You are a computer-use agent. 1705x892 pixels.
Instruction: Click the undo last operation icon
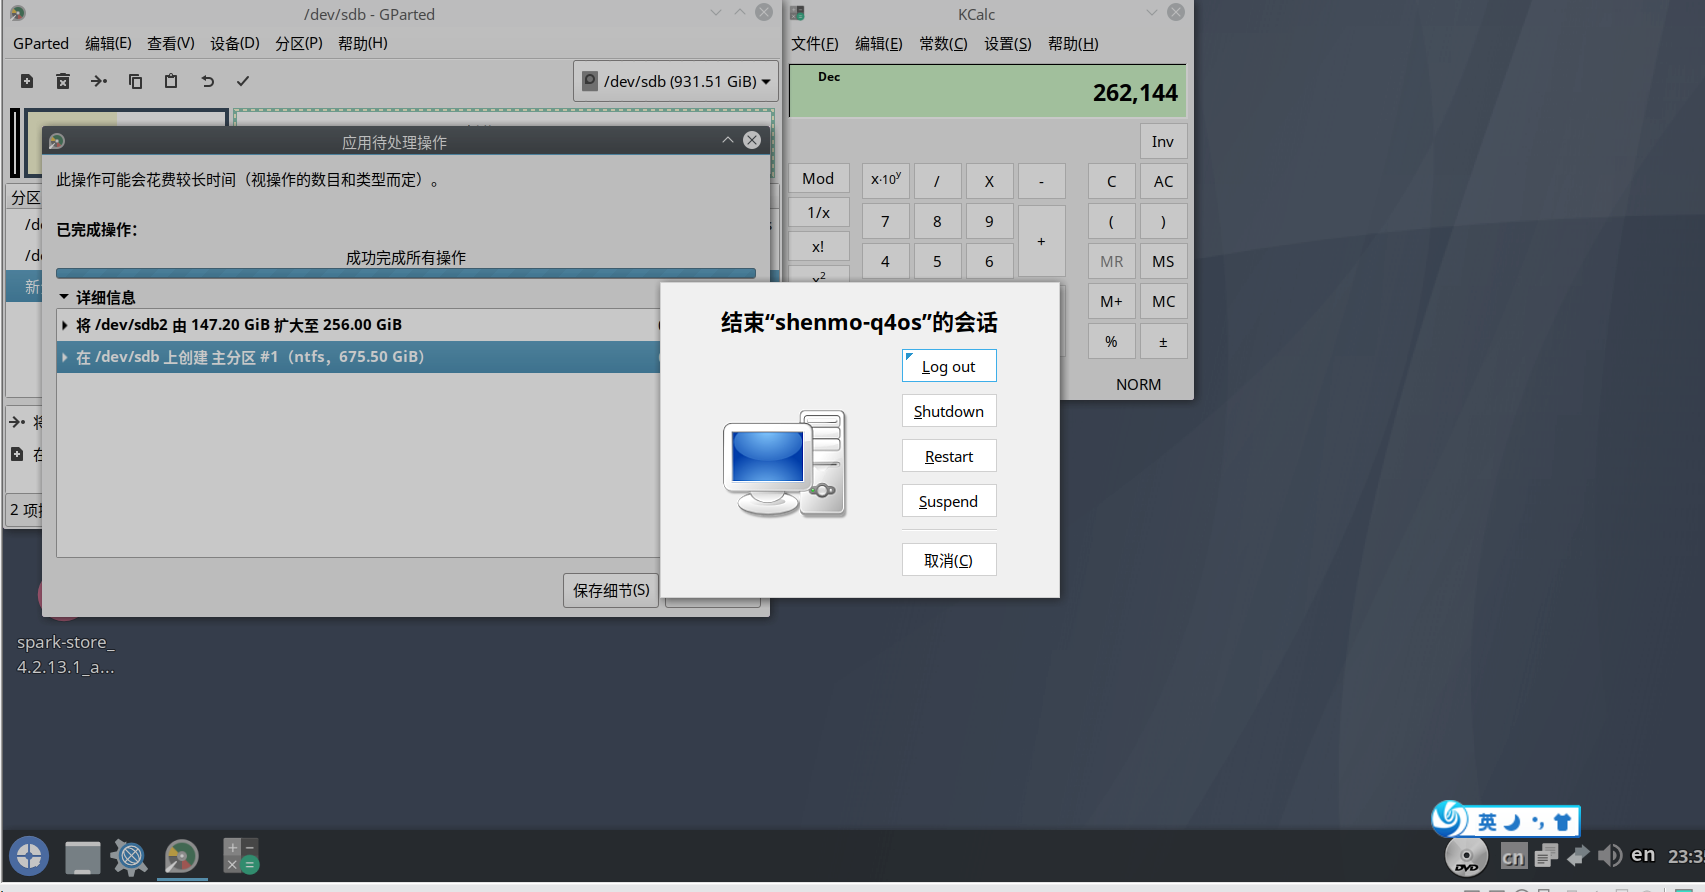pos(207,81)
